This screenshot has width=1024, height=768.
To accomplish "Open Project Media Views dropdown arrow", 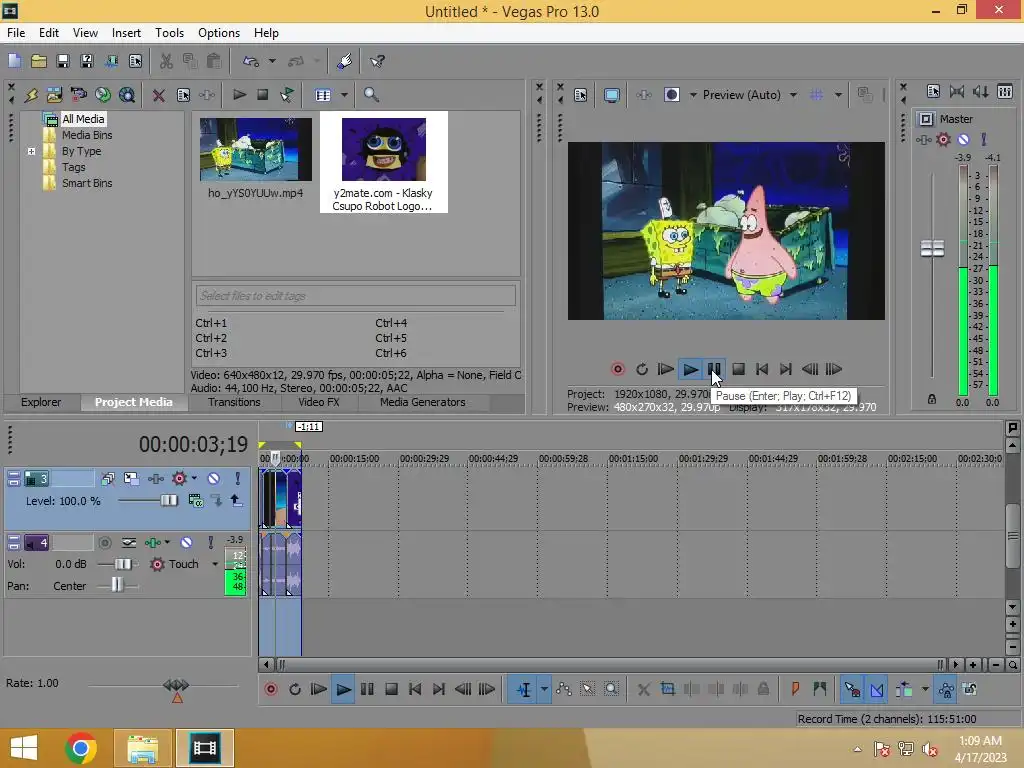I will pos(344,95).
